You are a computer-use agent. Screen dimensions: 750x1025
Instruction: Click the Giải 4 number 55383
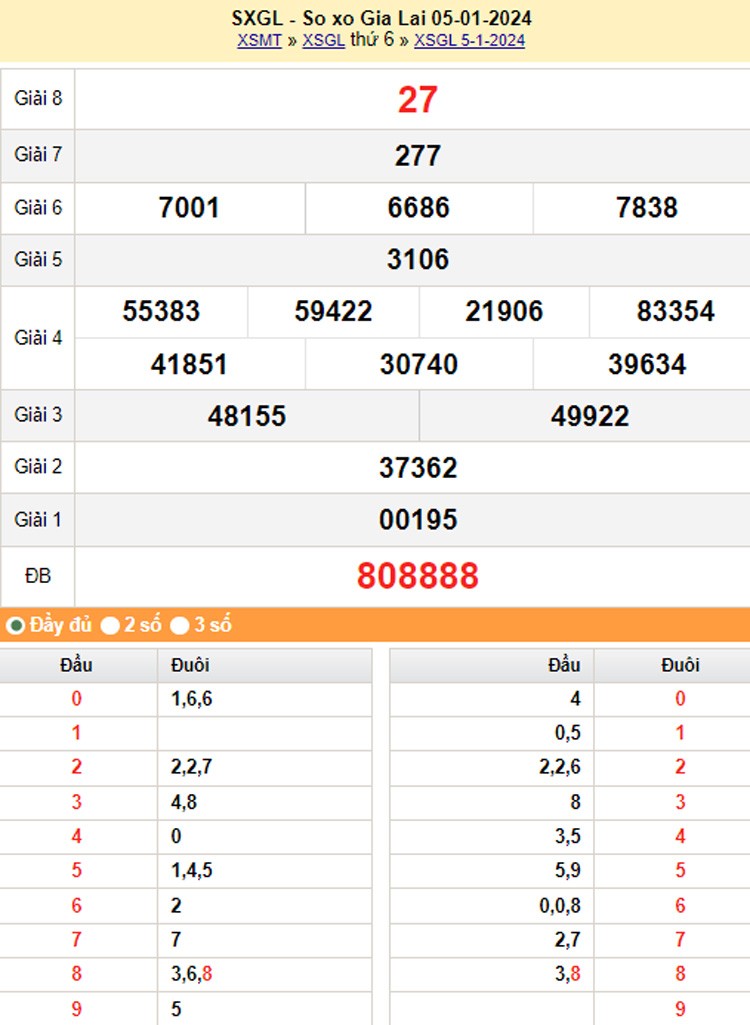click(x=162, y=311)
